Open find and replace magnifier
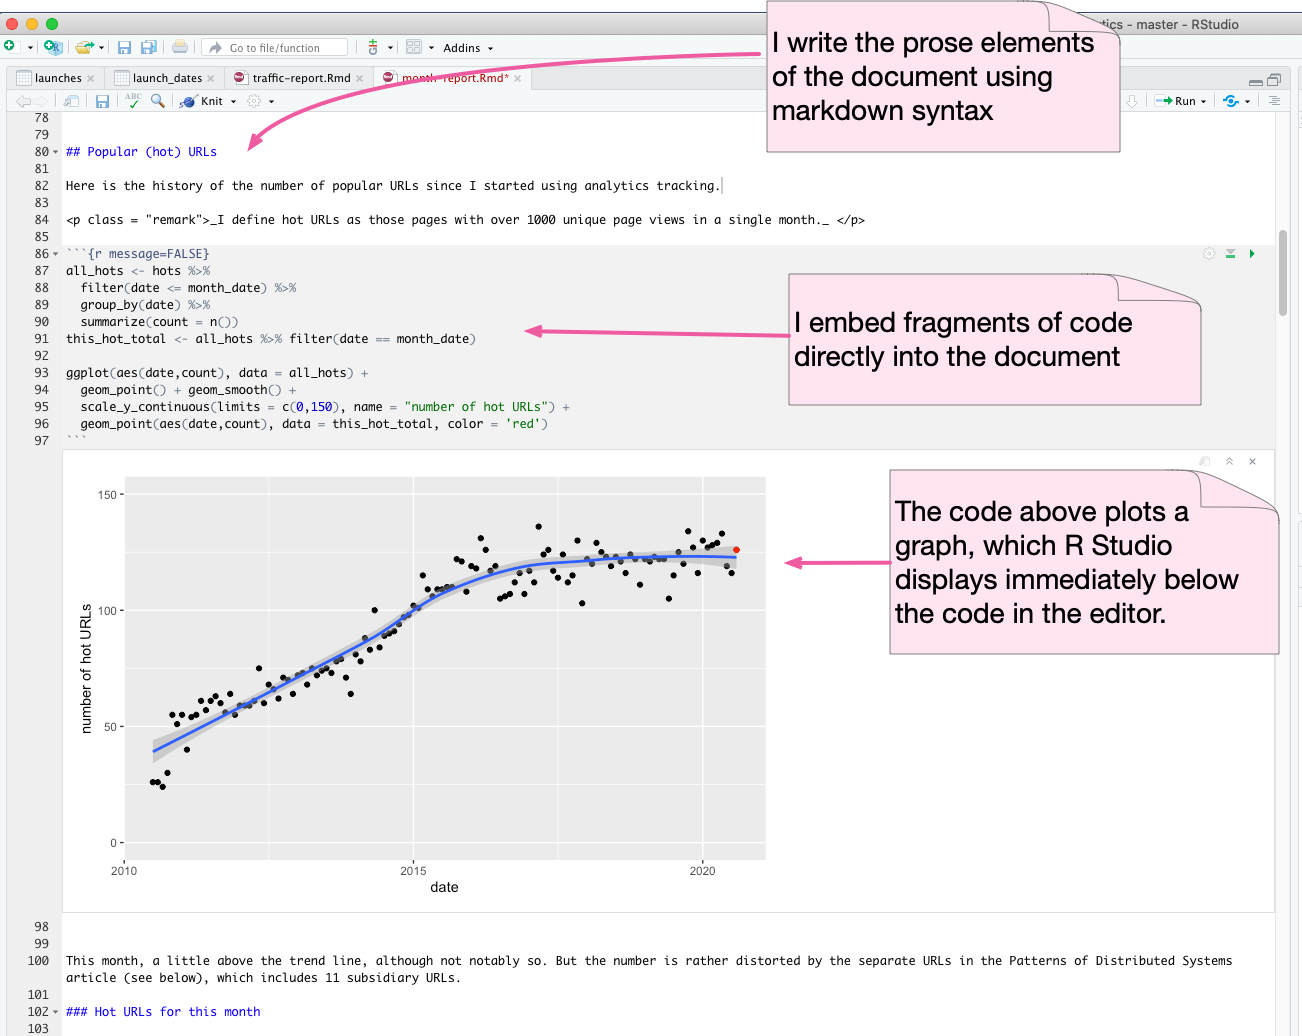The image size is (1302, 1036). (158, 101)
